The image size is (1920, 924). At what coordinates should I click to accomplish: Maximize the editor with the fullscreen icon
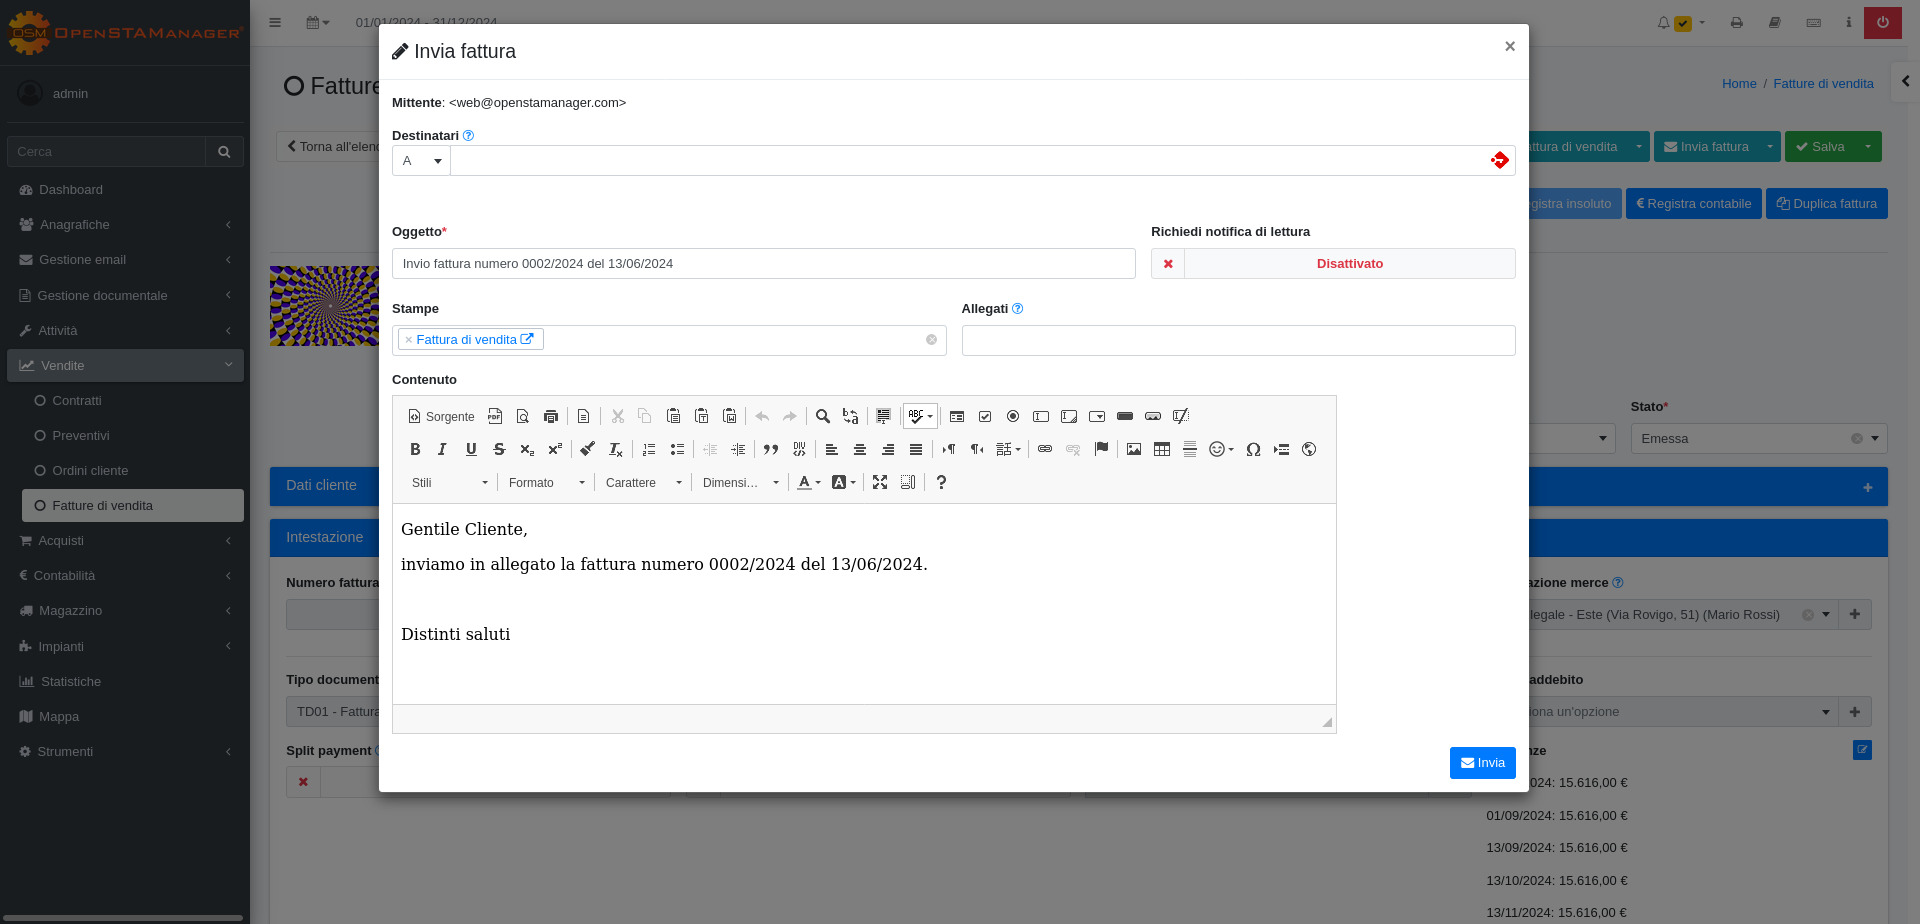pyautogui.click(x=880, y=483)
